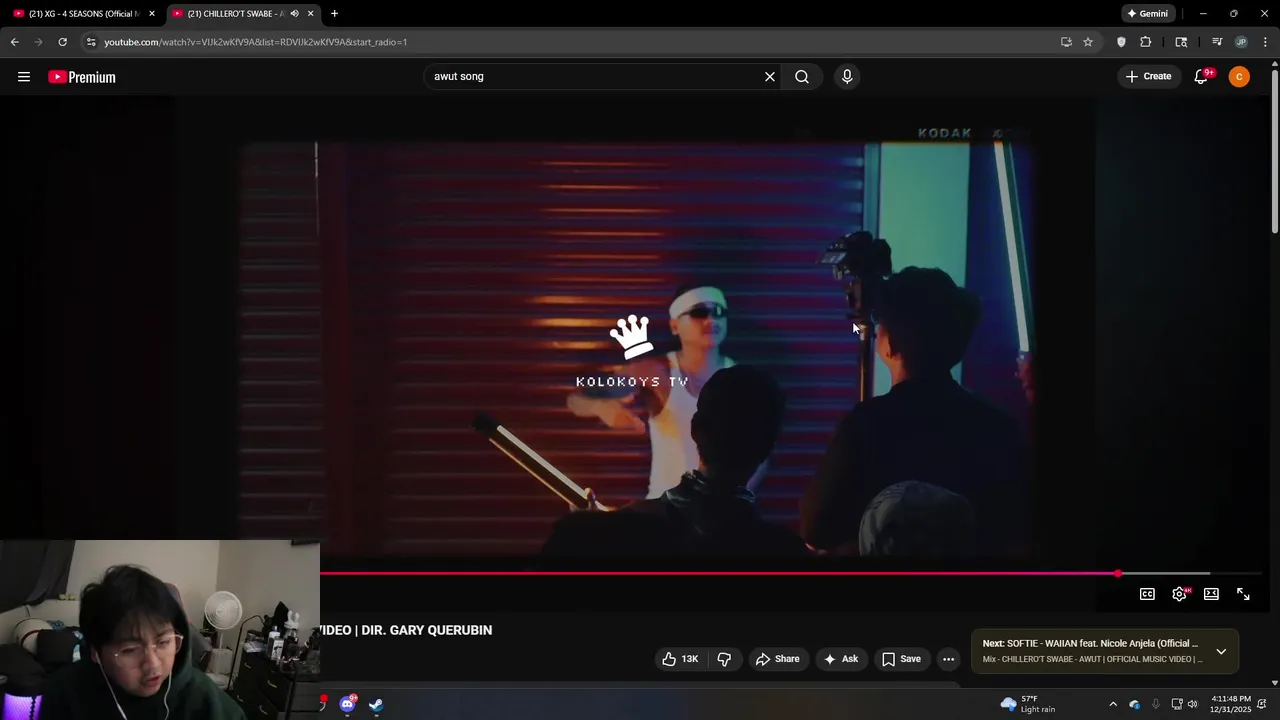1280x720 pixels.
Task: Submit search with the magnifier button
Action: [802, 77]
